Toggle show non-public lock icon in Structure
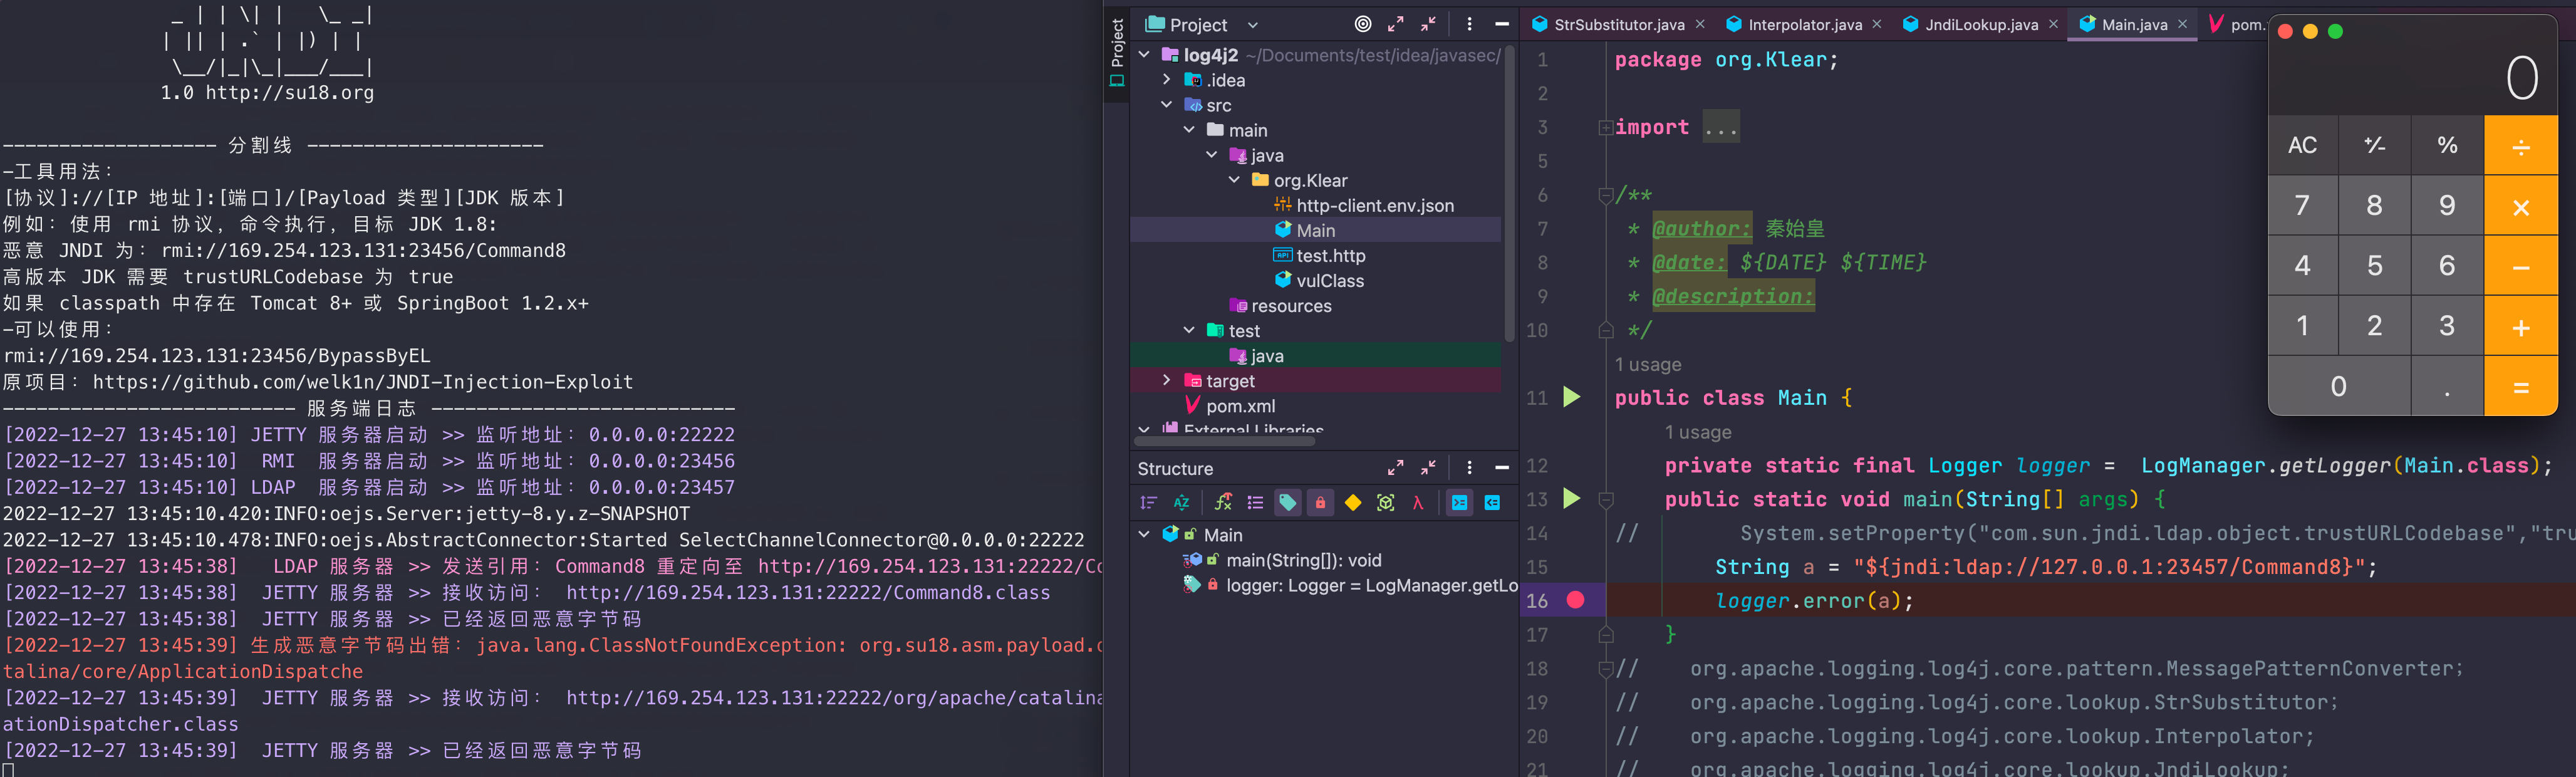Viewport: 2576px width, 777px height. [x=1320, y=503]
